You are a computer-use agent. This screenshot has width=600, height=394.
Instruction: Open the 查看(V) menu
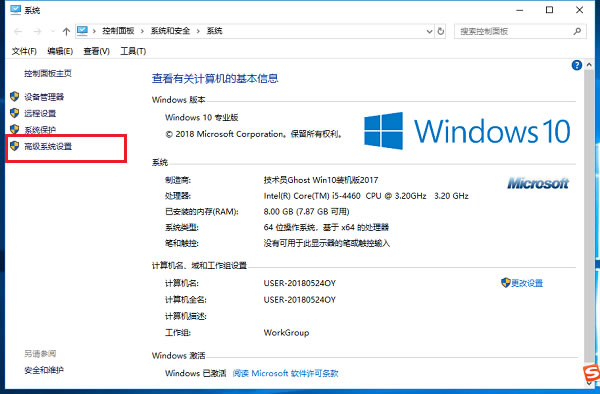pyautogui.click(x=96, y=51)
